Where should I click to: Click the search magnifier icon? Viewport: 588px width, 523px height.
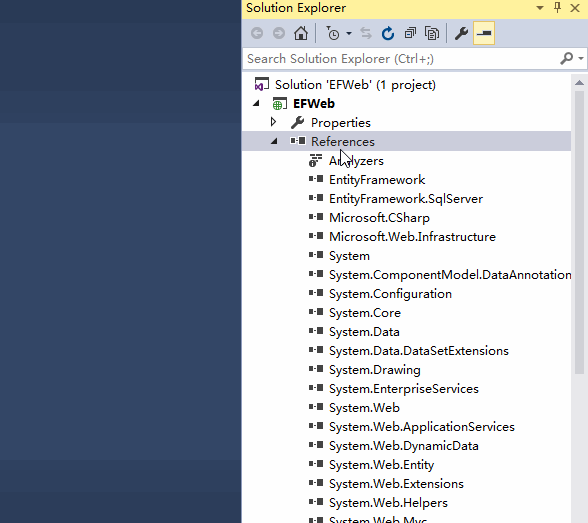coord(566,58)
